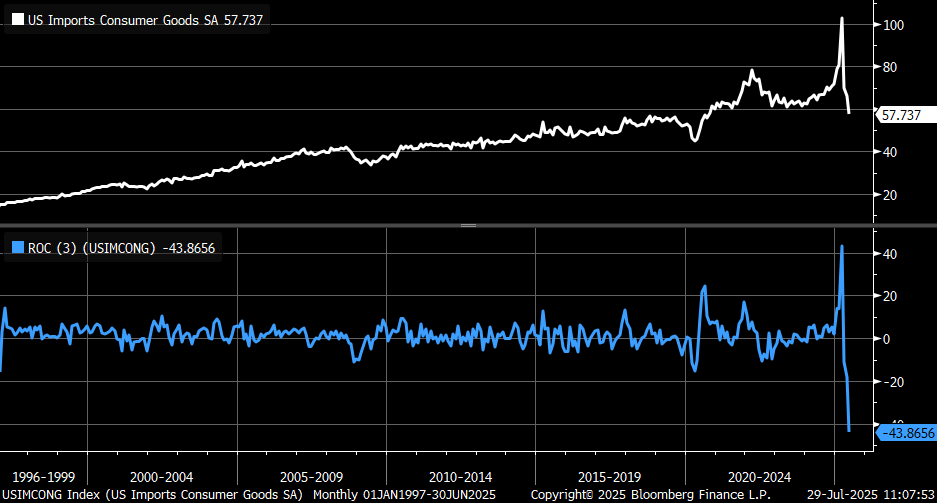Image resolution: width=937 pixels, height=503 pixels.
Task: Click the 100 tick on upper y-axis
Action: pos(893,25)
